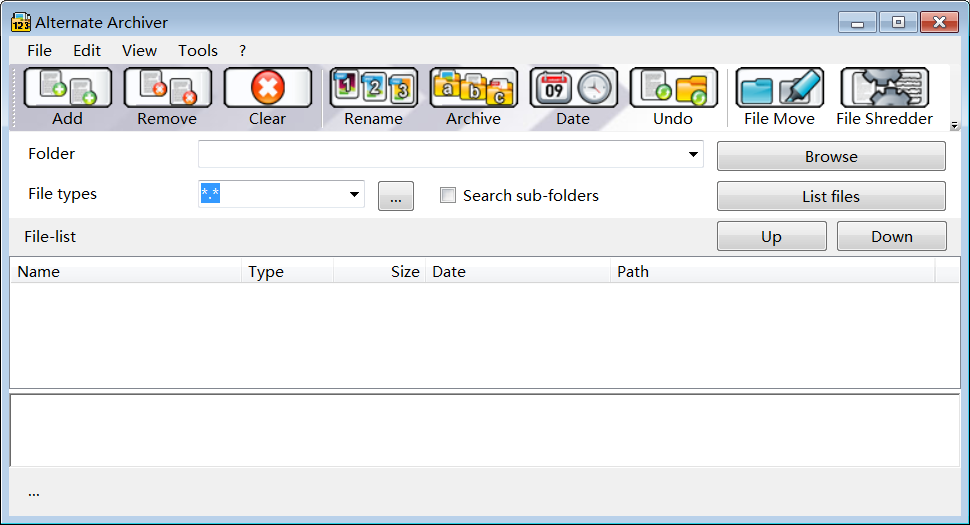The image size is (970, 525).
Task: Open the Rename tool
Action: pos(373,89)
